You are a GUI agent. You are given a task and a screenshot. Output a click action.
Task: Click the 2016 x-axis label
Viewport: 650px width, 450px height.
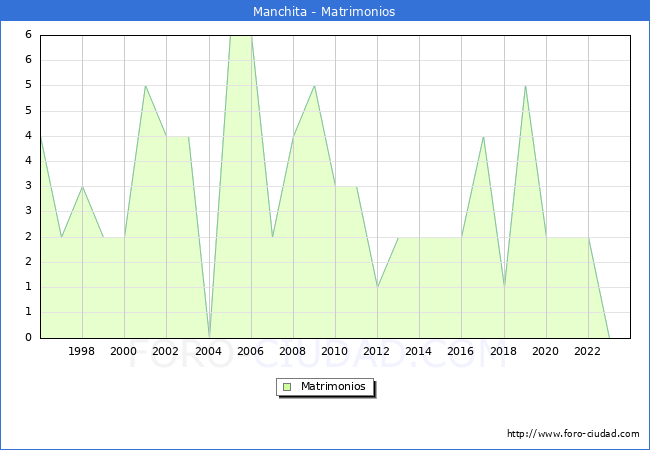[460, 351]
